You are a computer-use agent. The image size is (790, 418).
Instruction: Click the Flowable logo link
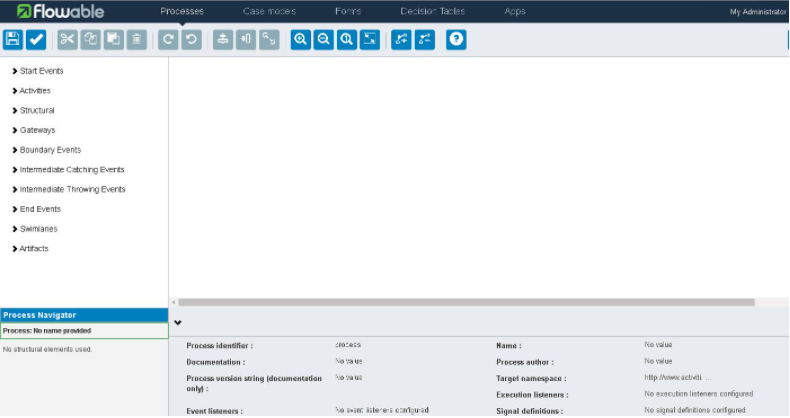[60, 11]
